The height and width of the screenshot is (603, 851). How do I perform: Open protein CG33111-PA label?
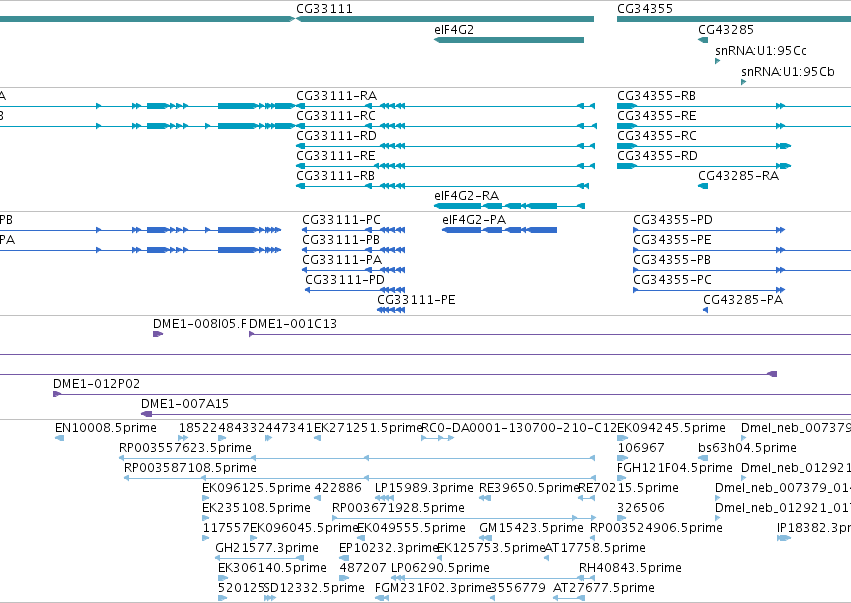(x=342, y=260)
